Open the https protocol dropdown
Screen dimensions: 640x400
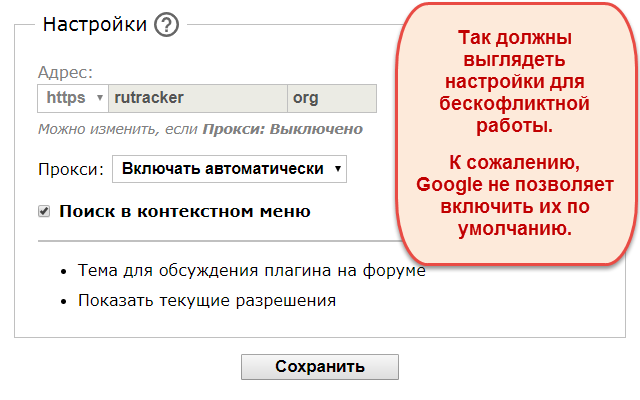pyautogui.click(x=73, y=98)
